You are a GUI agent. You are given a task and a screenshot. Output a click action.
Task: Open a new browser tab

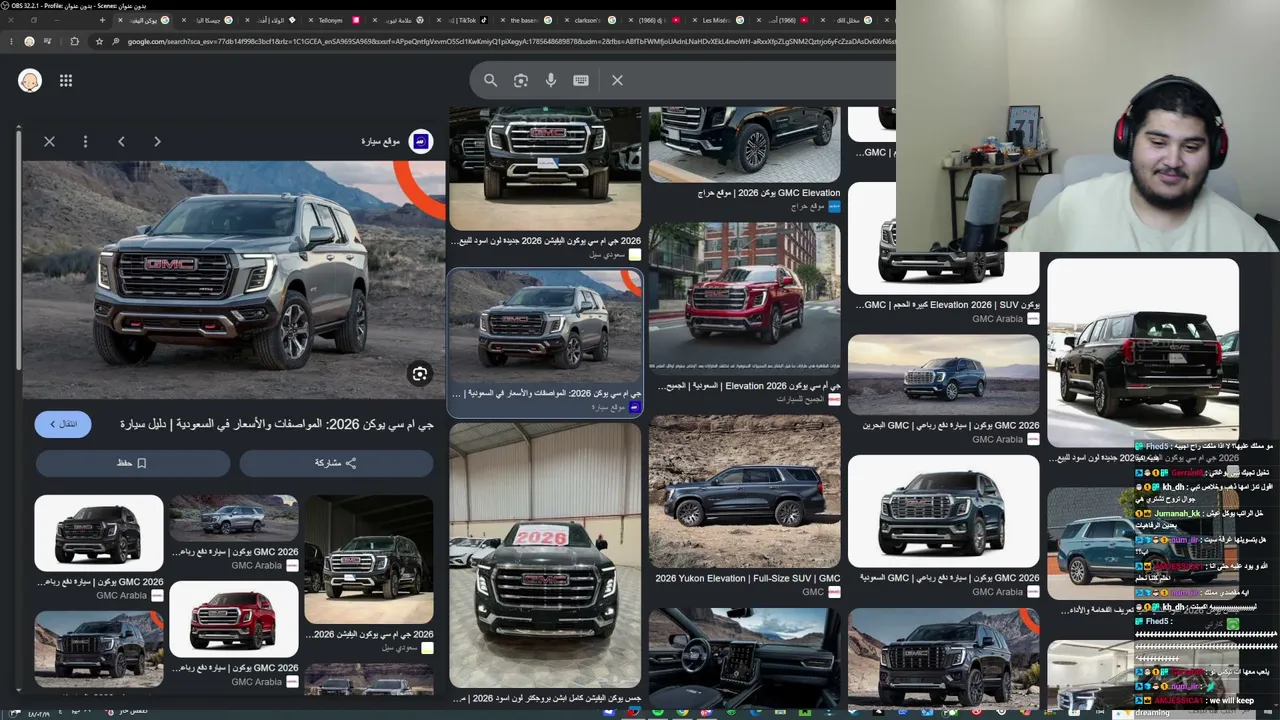tap(102, 20)
